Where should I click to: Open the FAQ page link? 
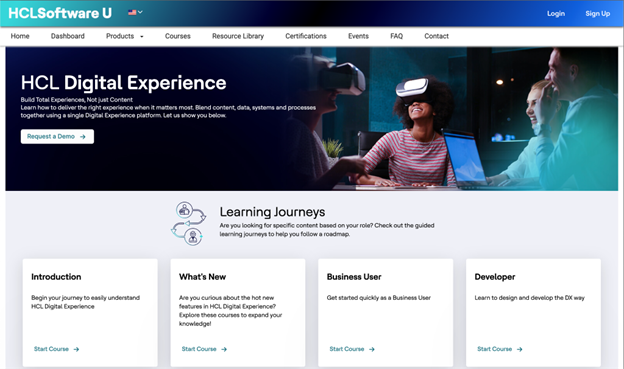pos(396,36)
